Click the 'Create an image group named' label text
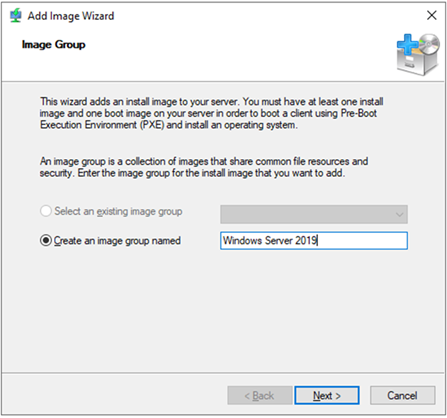The width and height of the screenshot is (447, 418). [117, 241]
